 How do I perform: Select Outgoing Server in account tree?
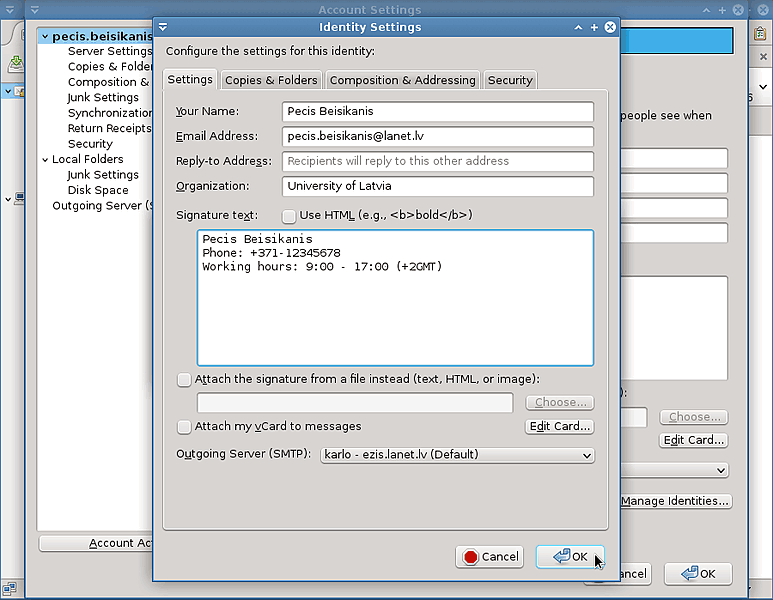102,206
